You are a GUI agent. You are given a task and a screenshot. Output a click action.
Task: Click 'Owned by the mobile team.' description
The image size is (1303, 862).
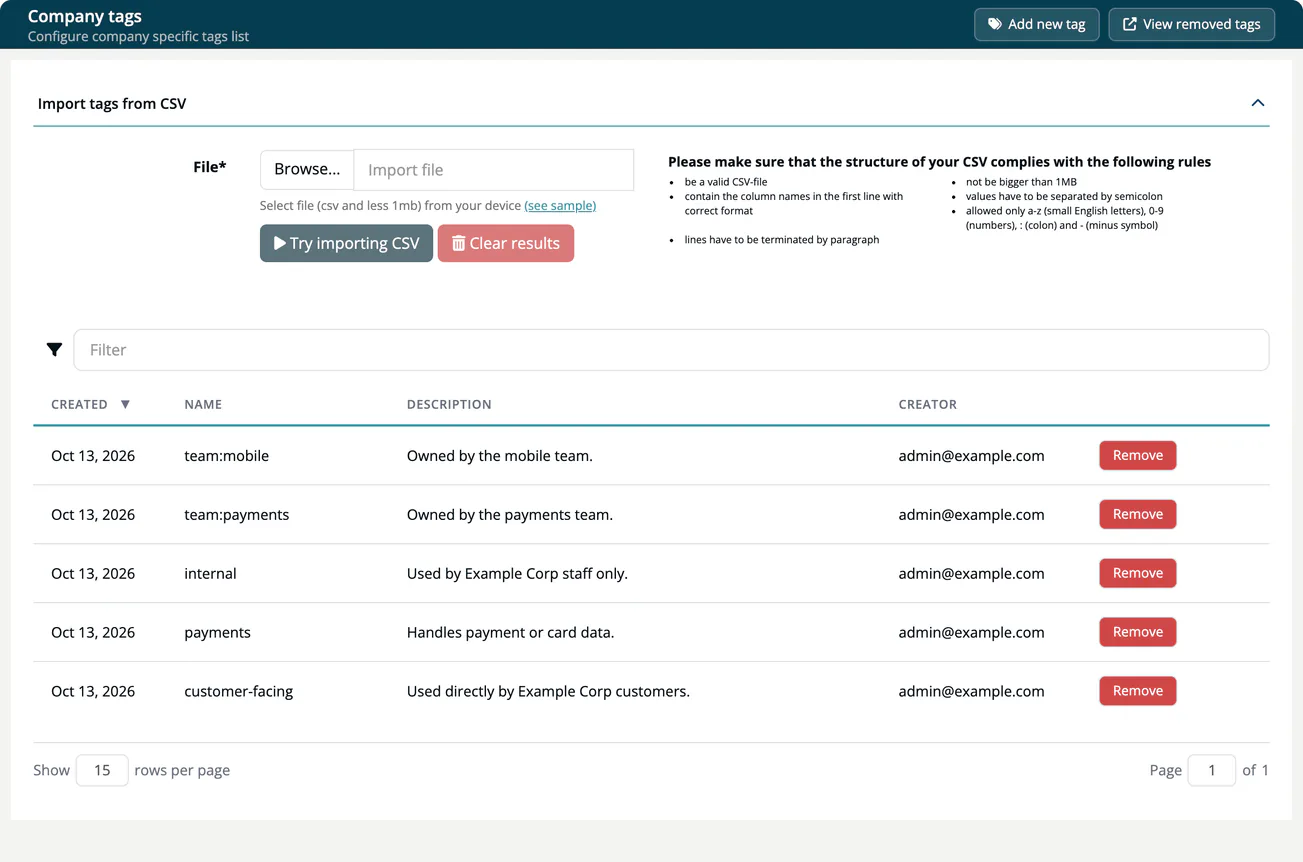499,456
